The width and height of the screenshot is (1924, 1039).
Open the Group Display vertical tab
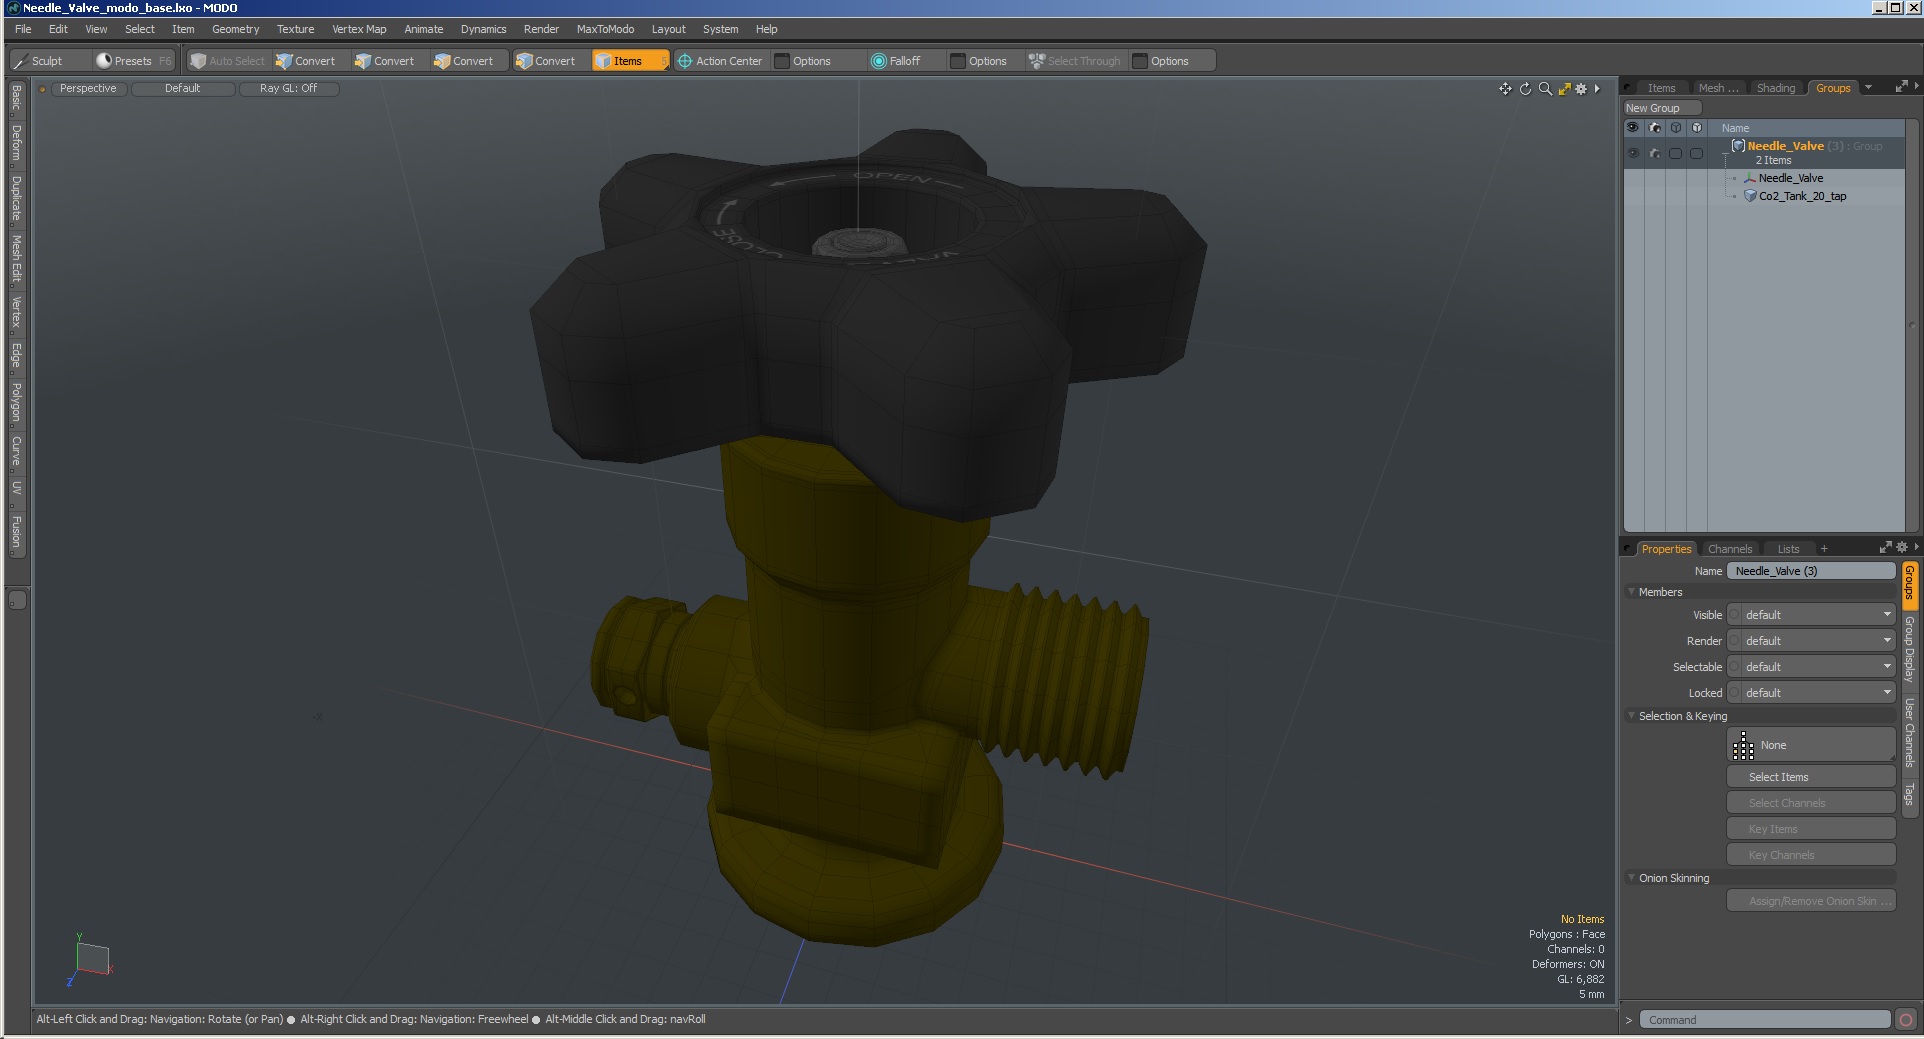(x=1909, y=649)
